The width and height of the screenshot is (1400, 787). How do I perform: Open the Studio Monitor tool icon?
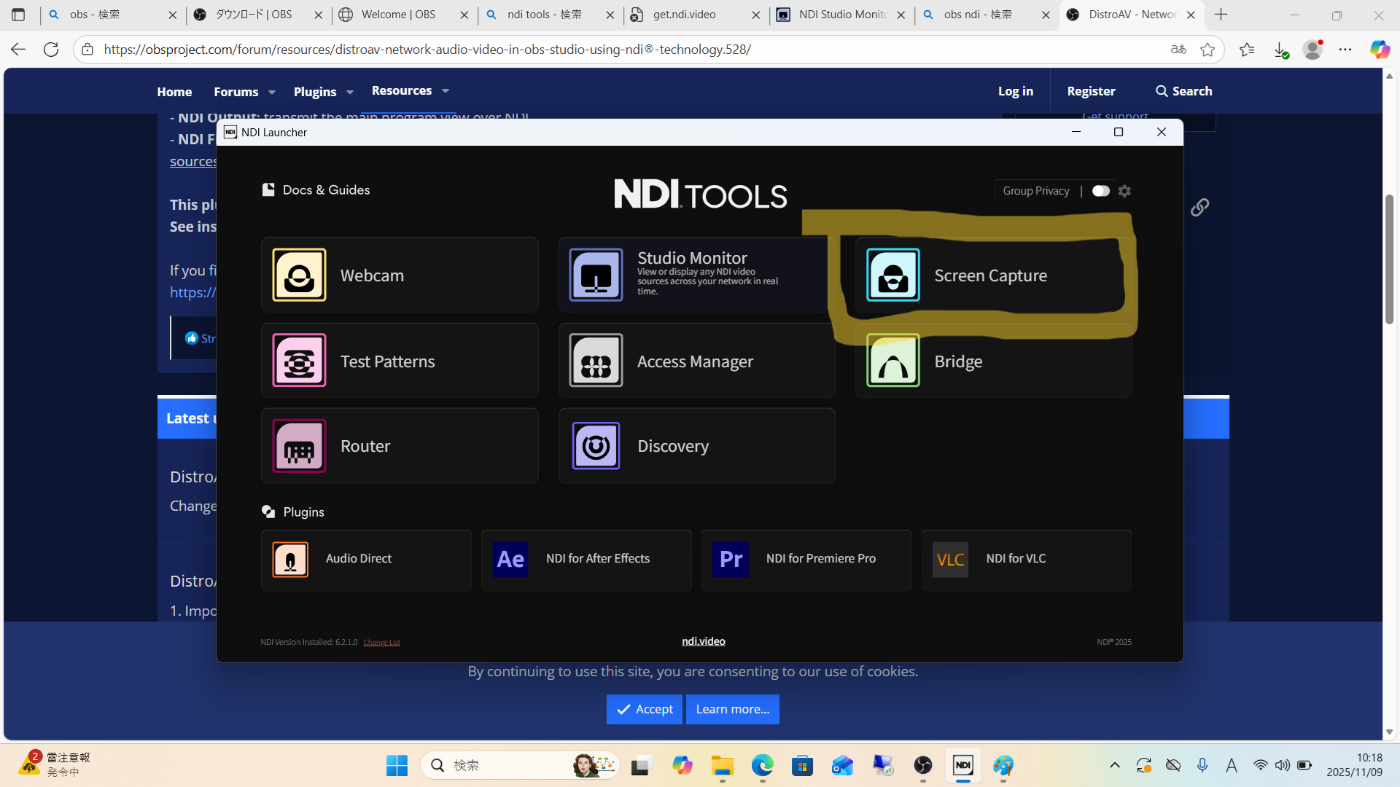[596, 275]
